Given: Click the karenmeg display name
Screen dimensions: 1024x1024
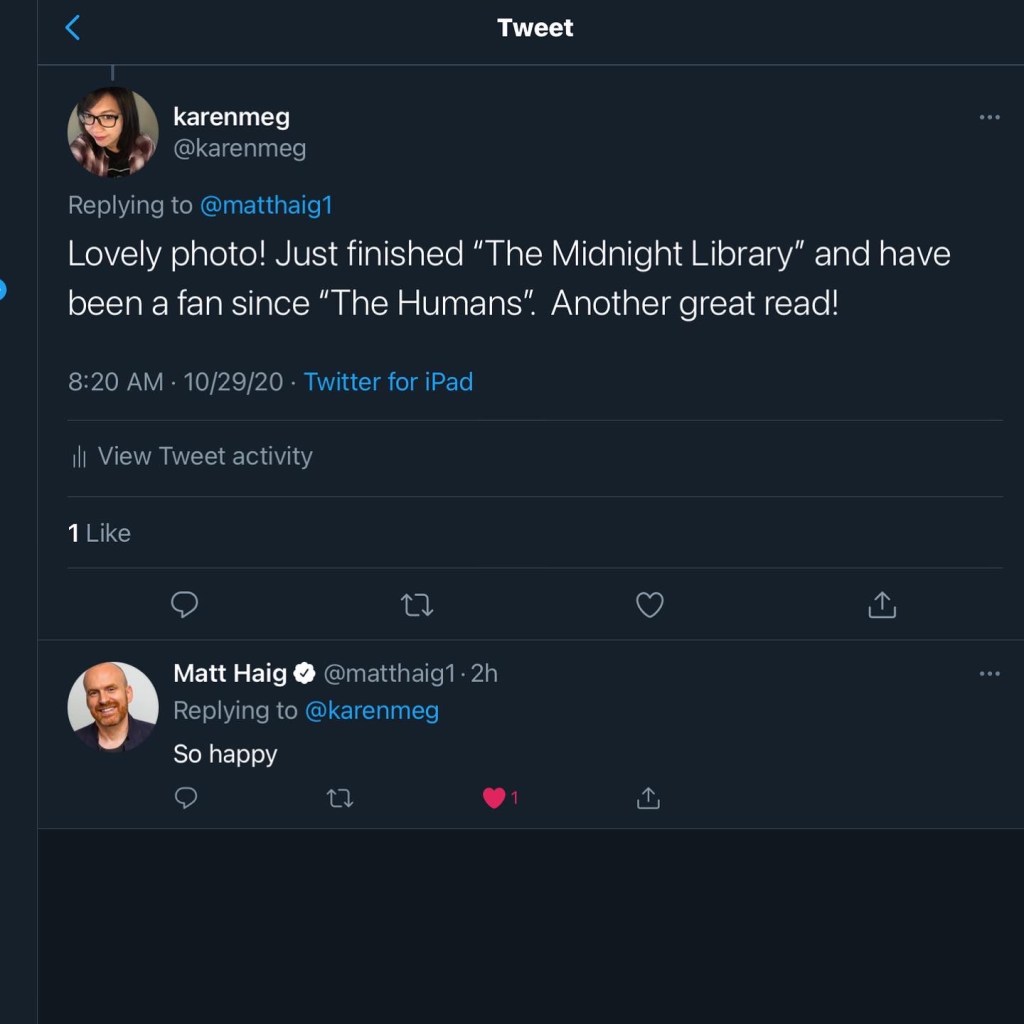Looking at the screenshot, I should [x=231, y=117].
